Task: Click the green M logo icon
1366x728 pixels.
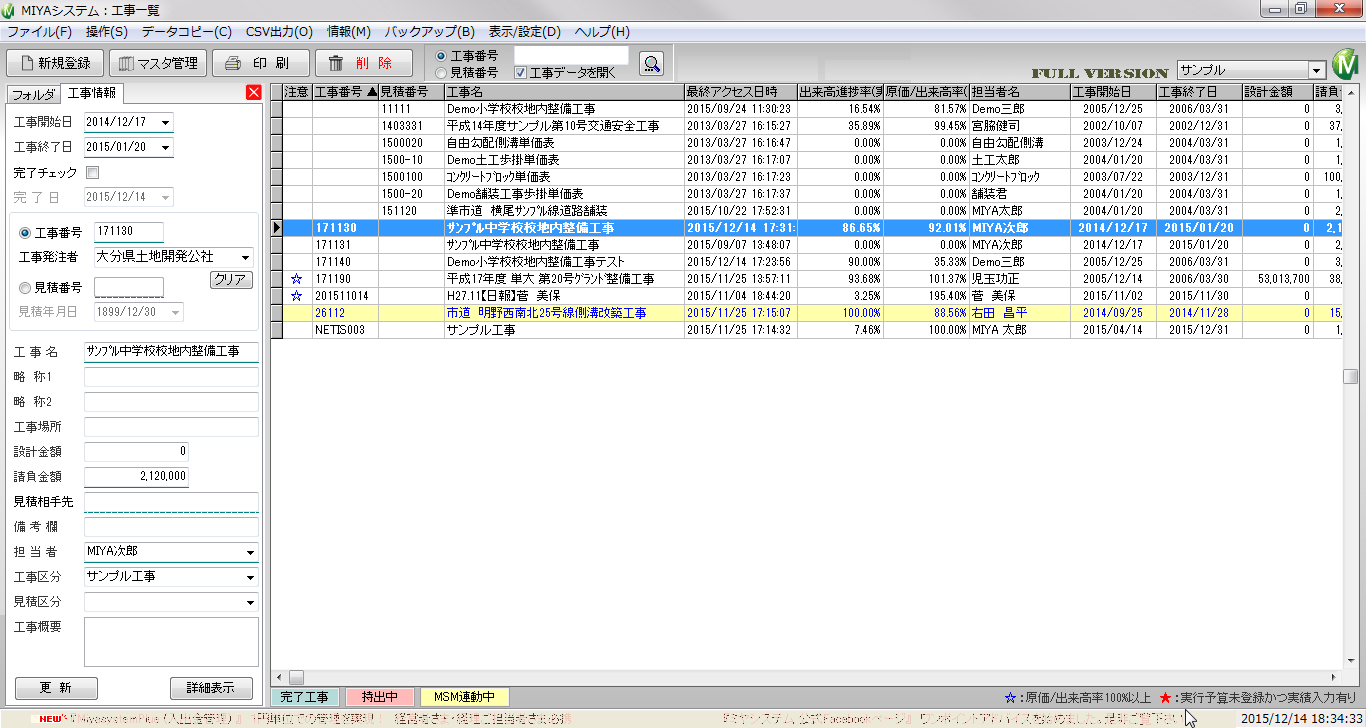Action: pyautogui.click(x=1346, y=66)
